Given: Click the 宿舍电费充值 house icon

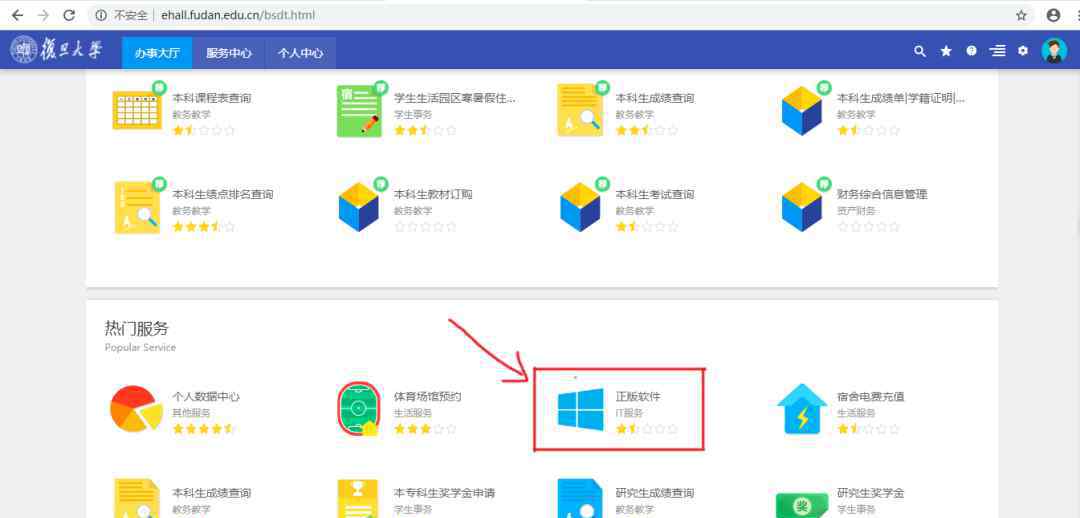Looking at the screenshot, I should [x=801, y=410].
